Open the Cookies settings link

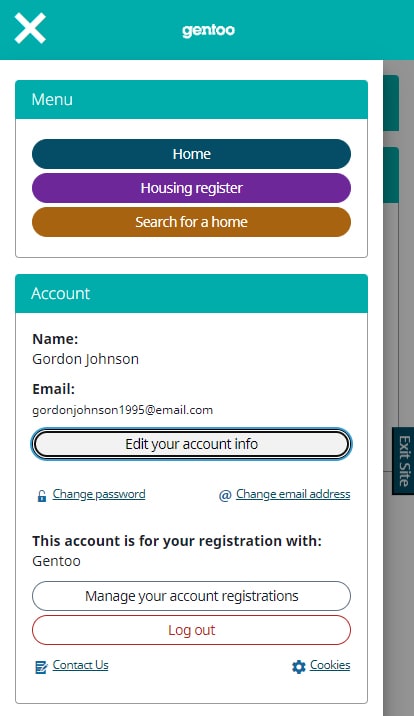[330, 665]
